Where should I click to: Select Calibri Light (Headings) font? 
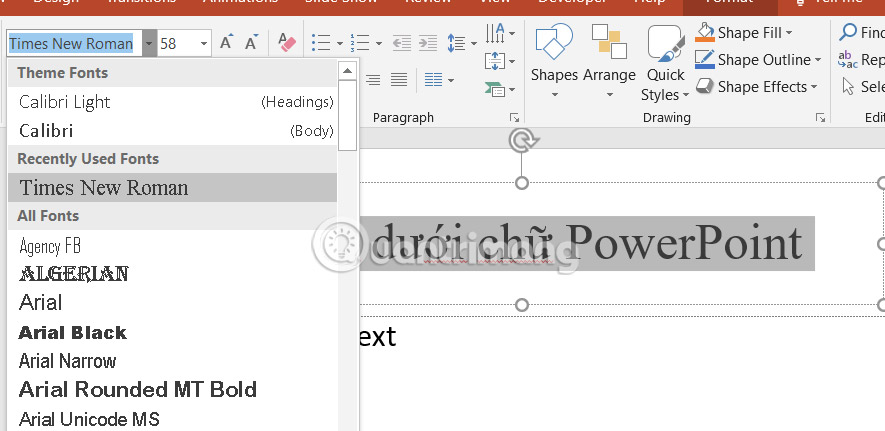click(173, 102)
